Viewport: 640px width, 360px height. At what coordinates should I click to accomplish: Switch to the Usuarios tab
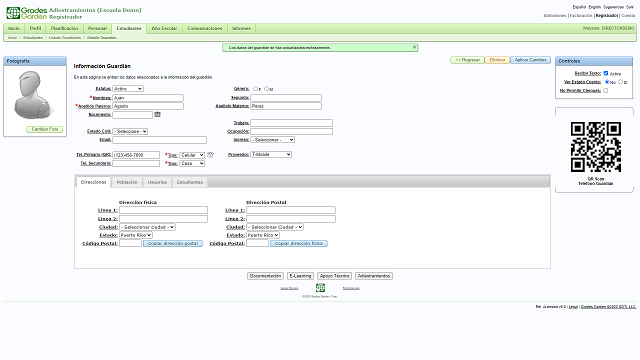[157, 182]
